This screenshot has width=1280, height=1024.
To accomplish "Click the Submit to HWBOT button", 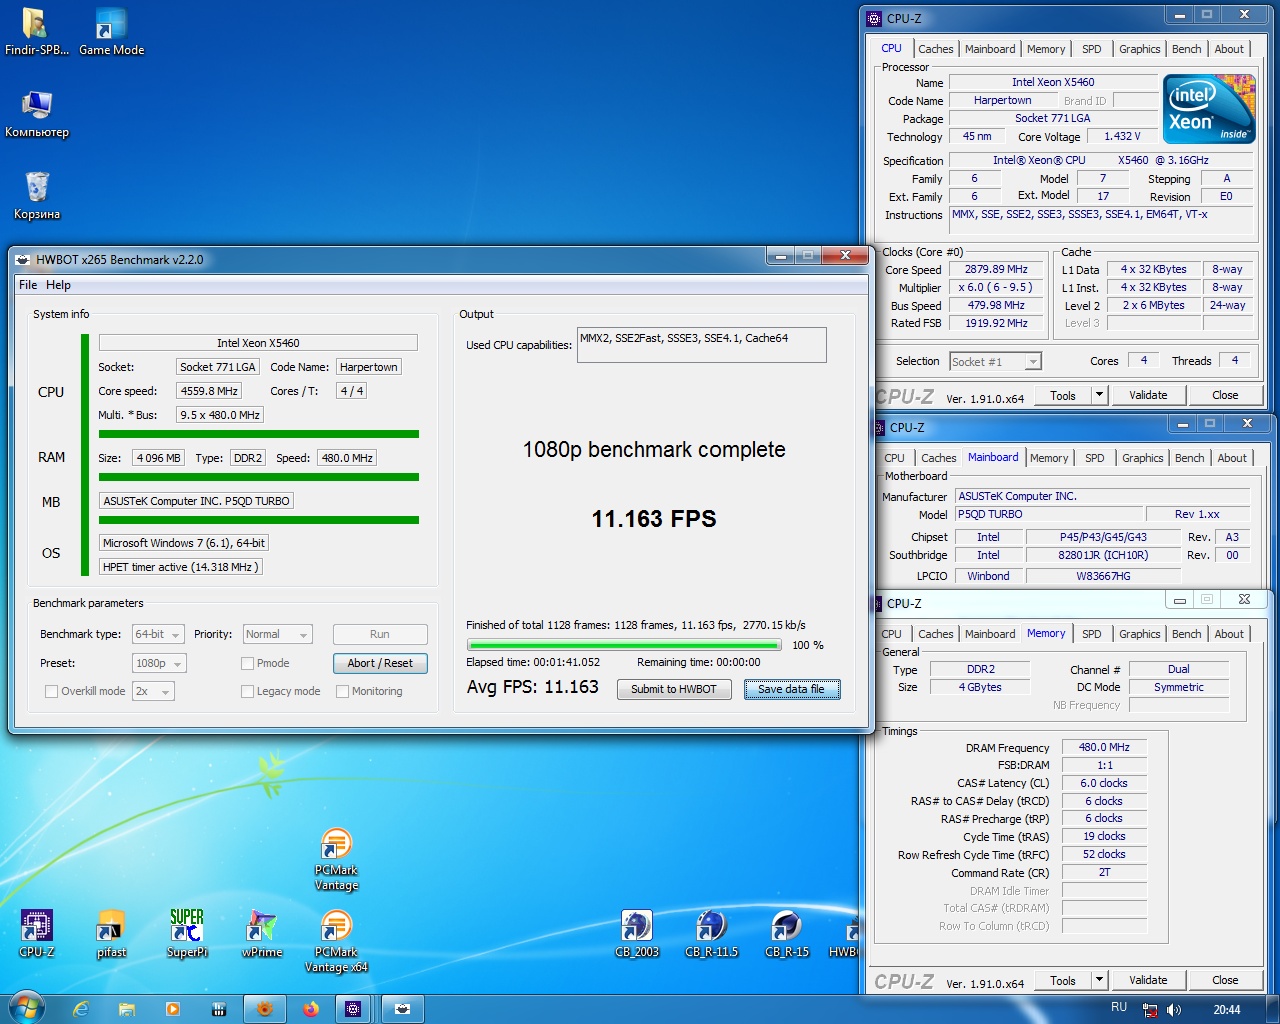I will 674,689.
